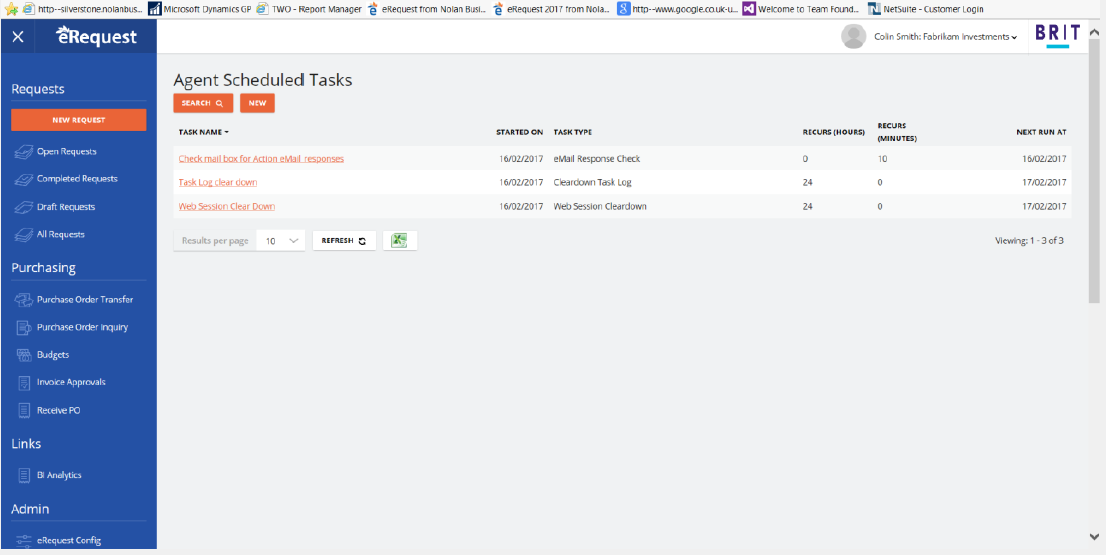Viewport: 1106px width, 557px height.
Task: Click the Purchase Order Transfer truck icon
Action: pos(24,300)
